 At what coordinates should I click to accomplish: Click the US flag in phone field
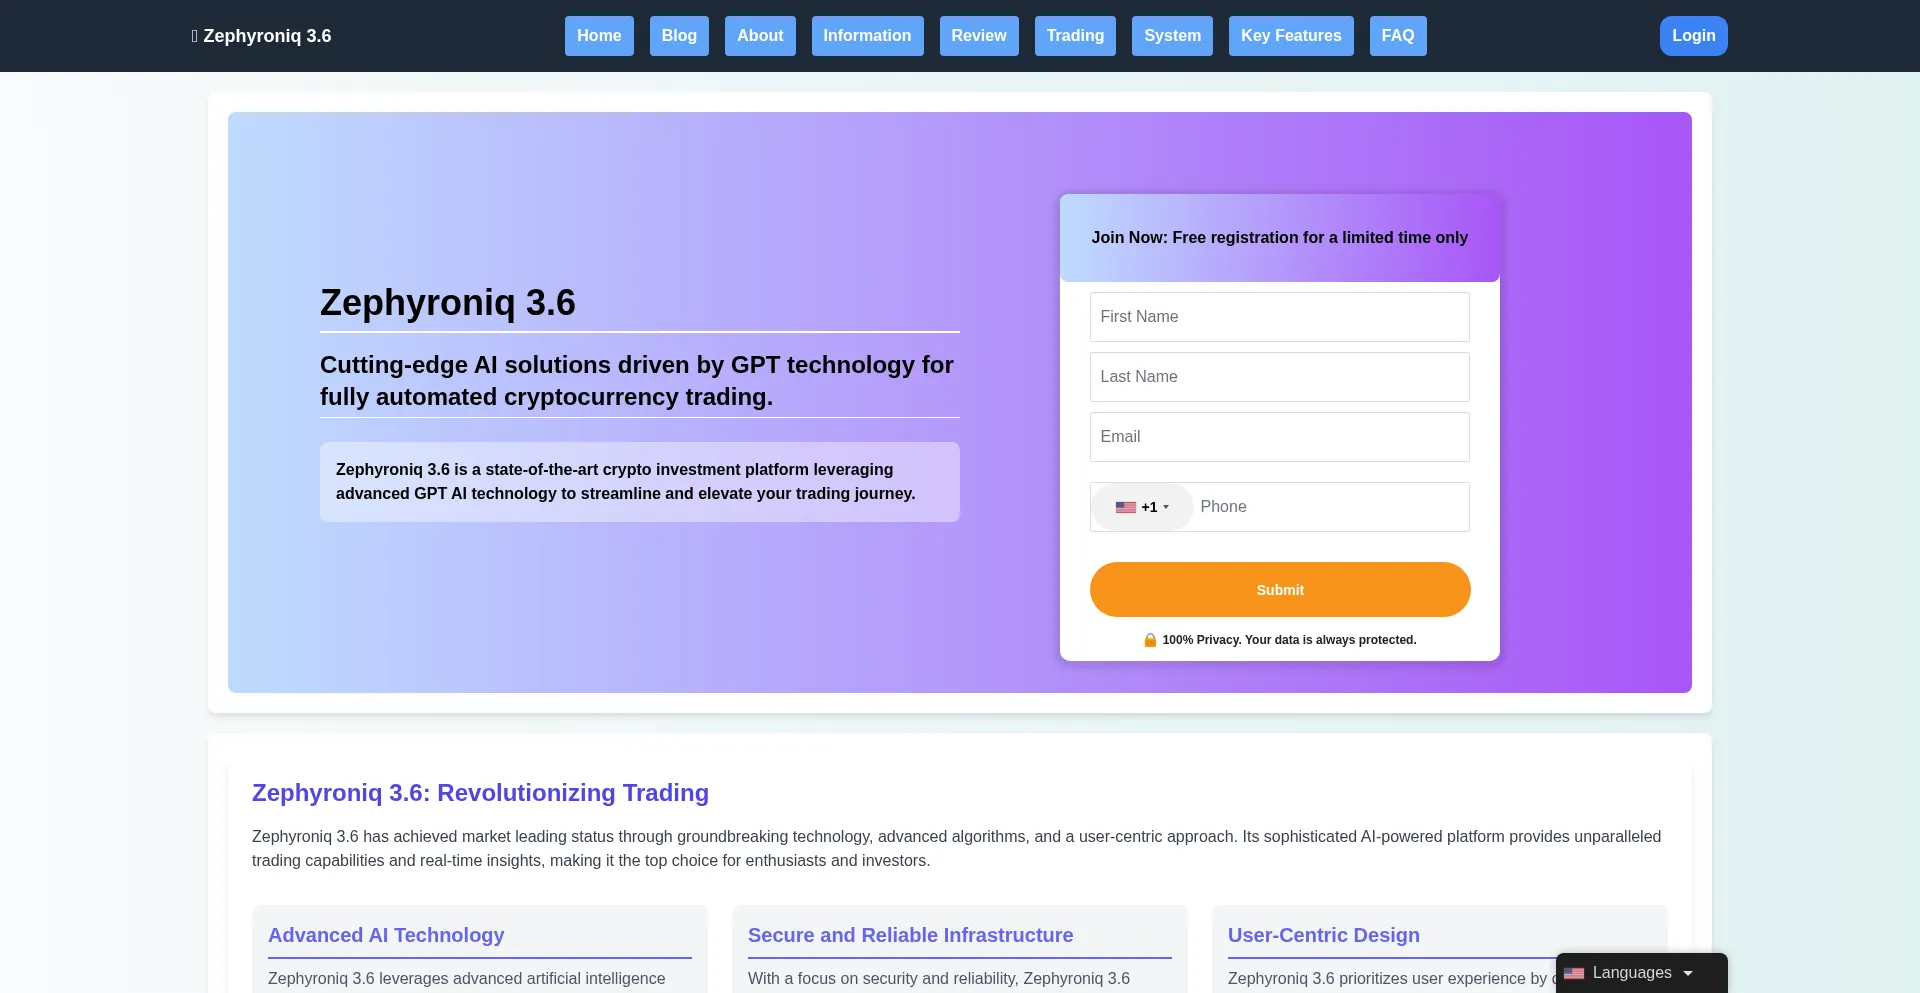tap(1125, 507)
